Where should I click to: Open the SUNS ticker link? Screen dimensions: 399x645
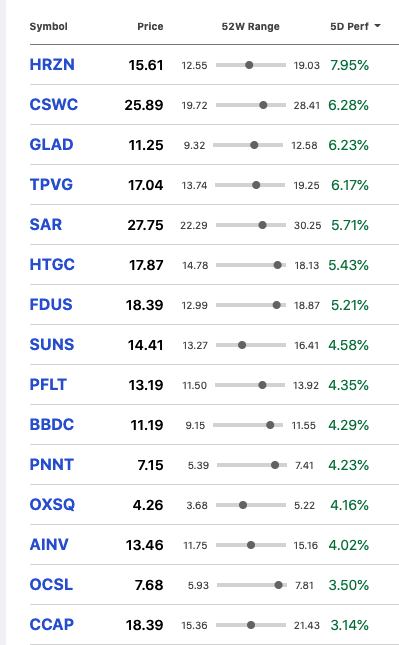click(52, 345)
